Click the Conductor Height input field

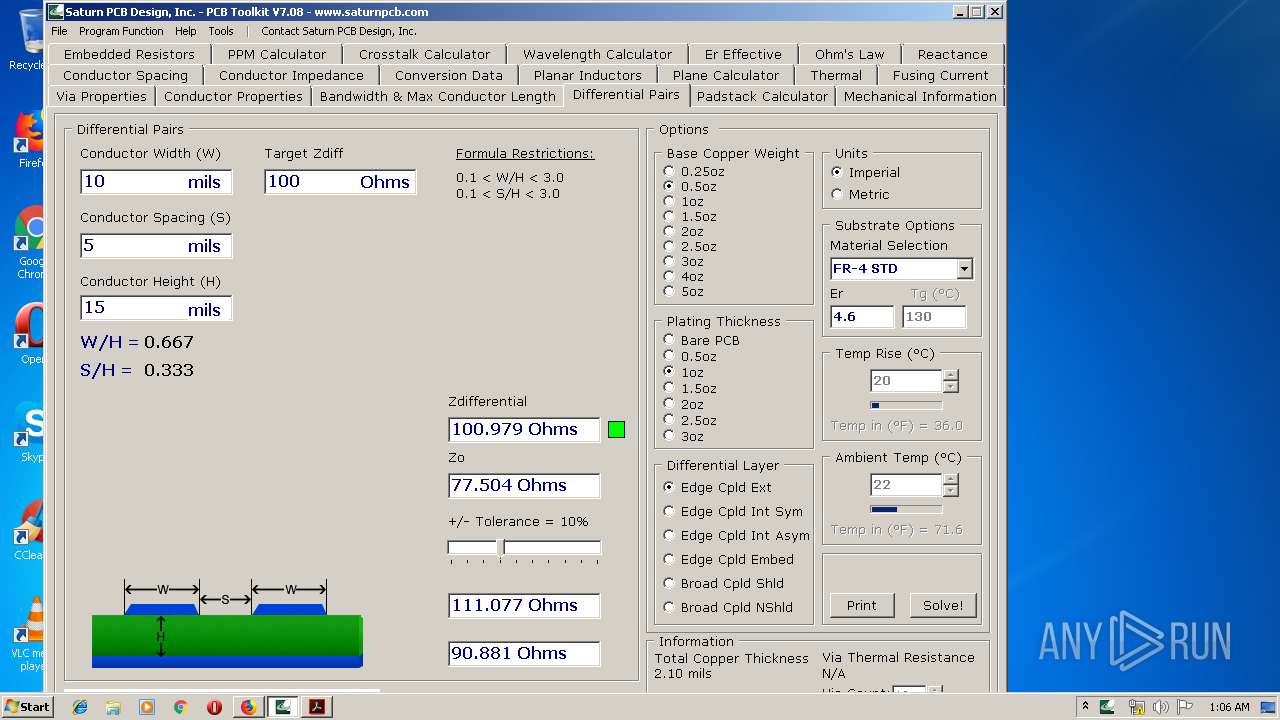[156, 308]
